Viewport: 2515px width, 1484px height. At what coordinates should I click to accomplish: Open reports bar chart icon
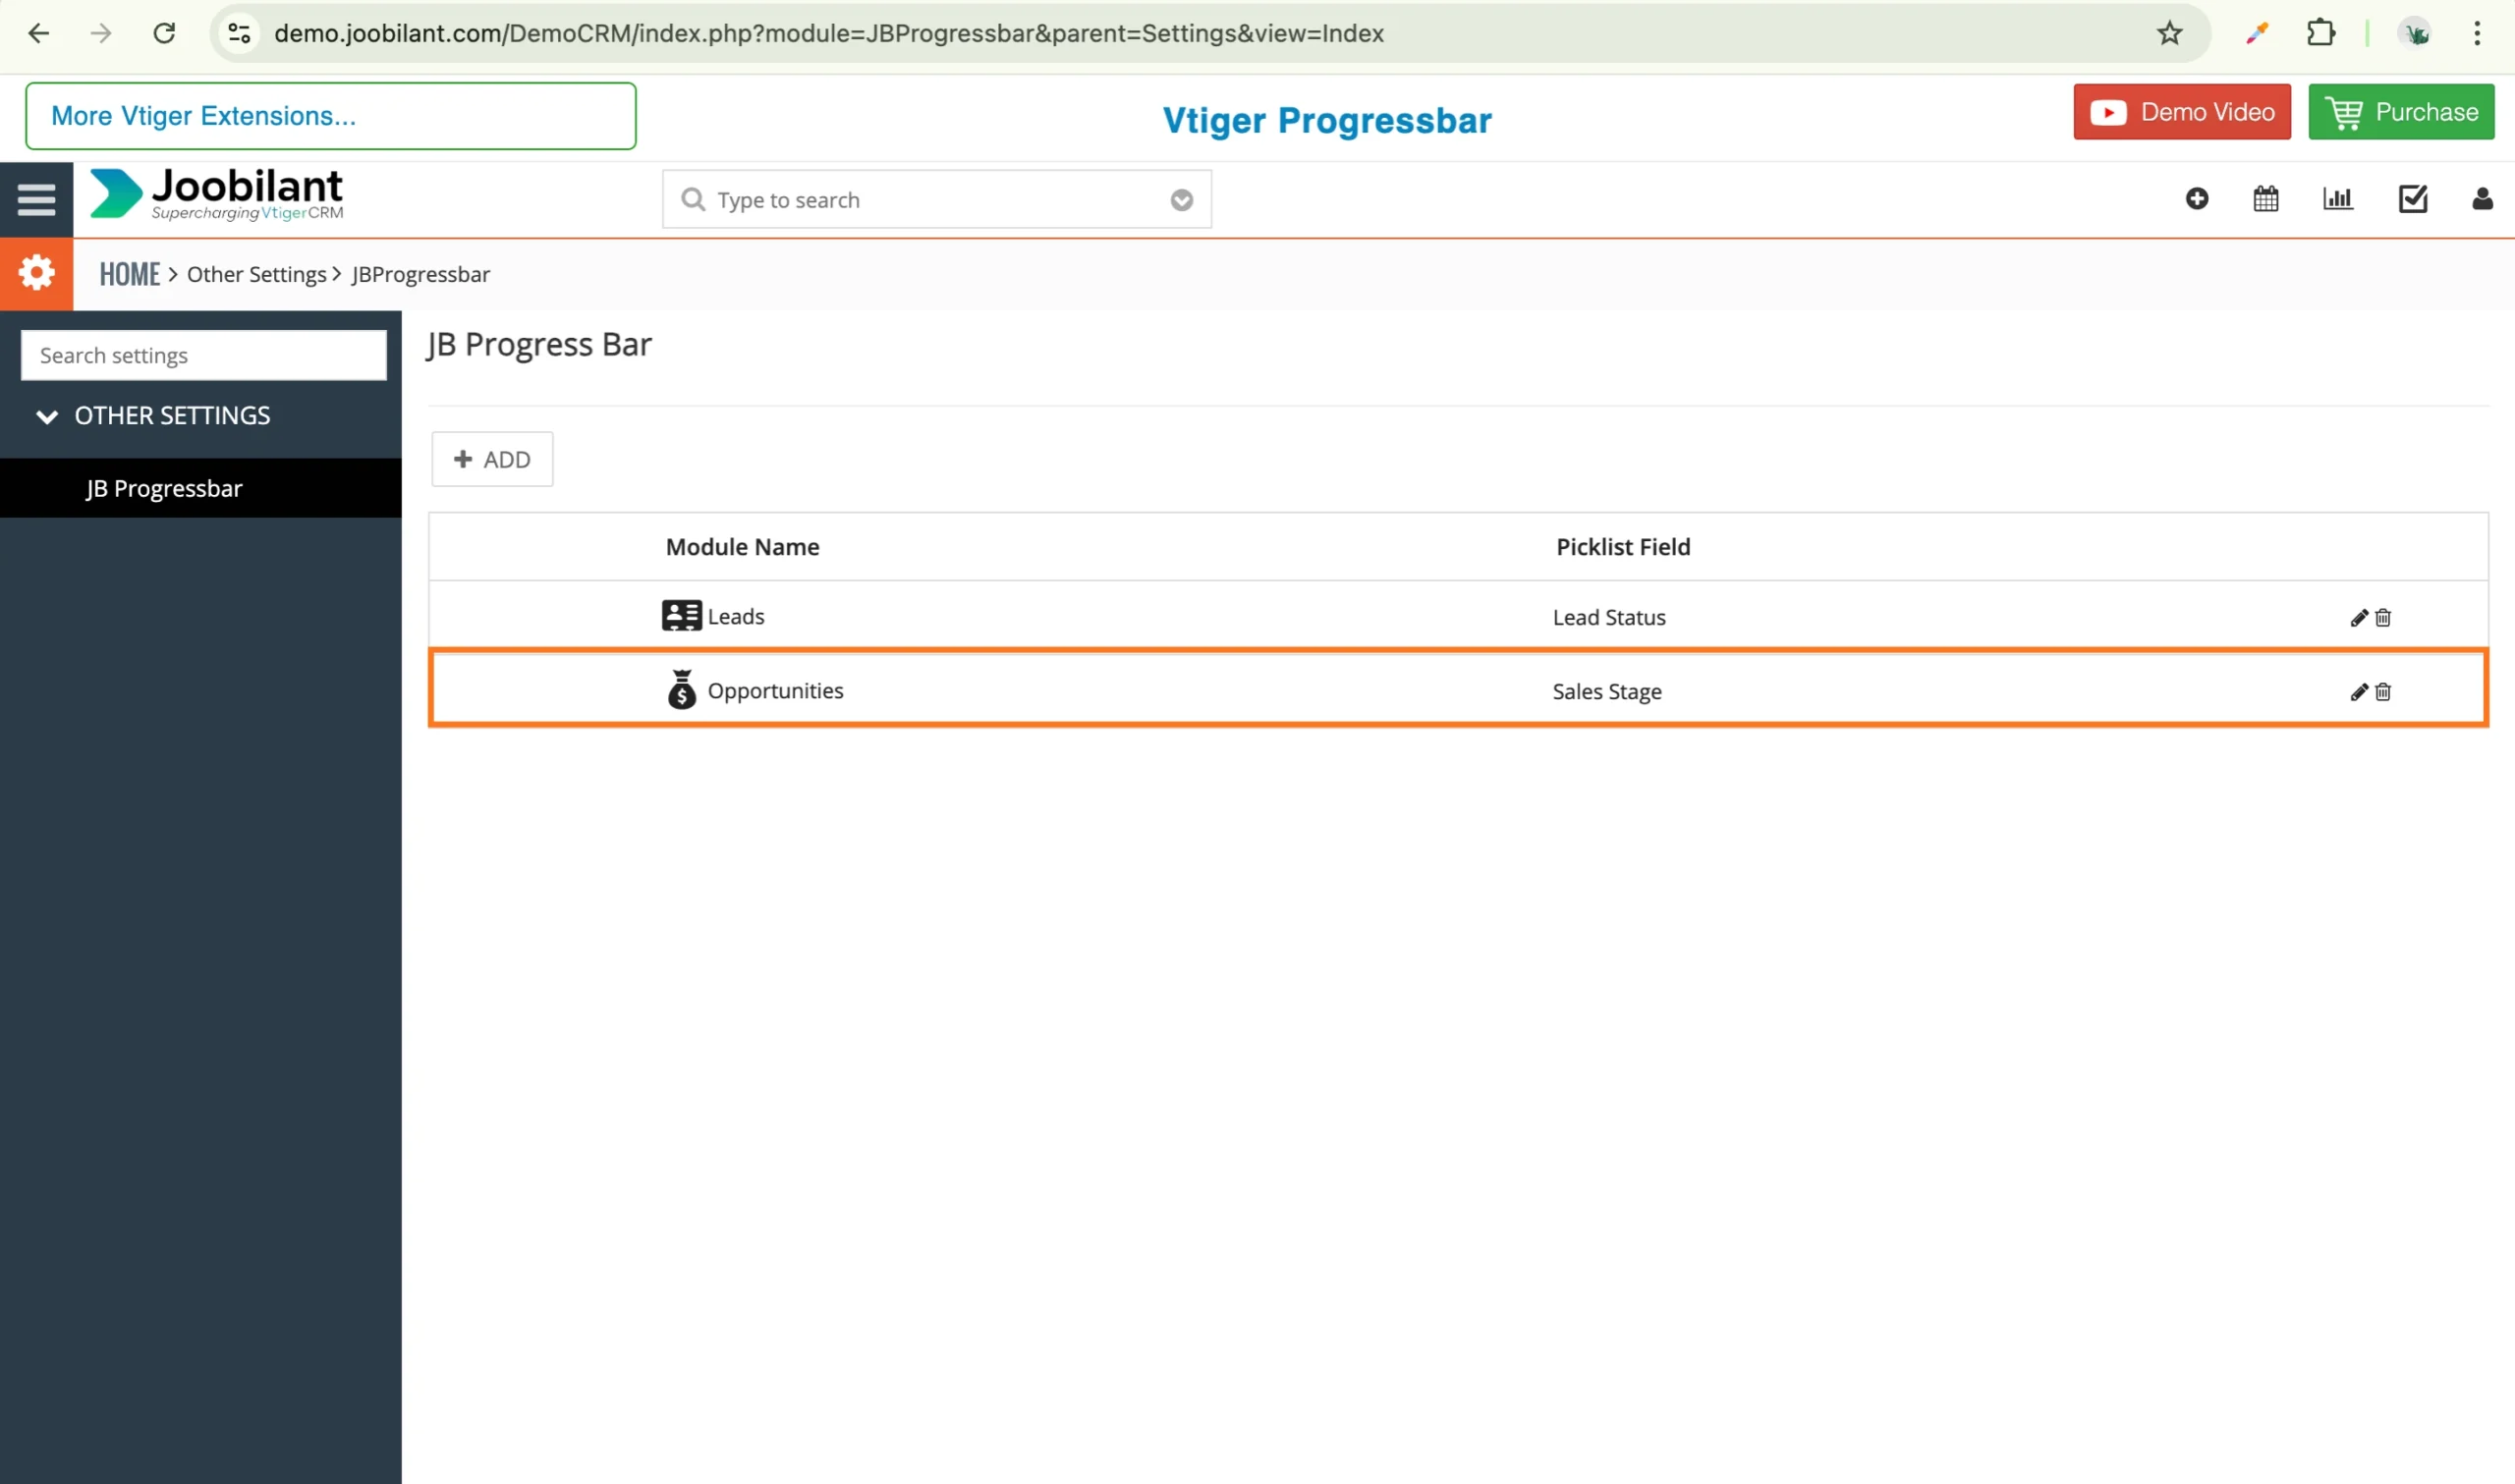pos(2337,199)
